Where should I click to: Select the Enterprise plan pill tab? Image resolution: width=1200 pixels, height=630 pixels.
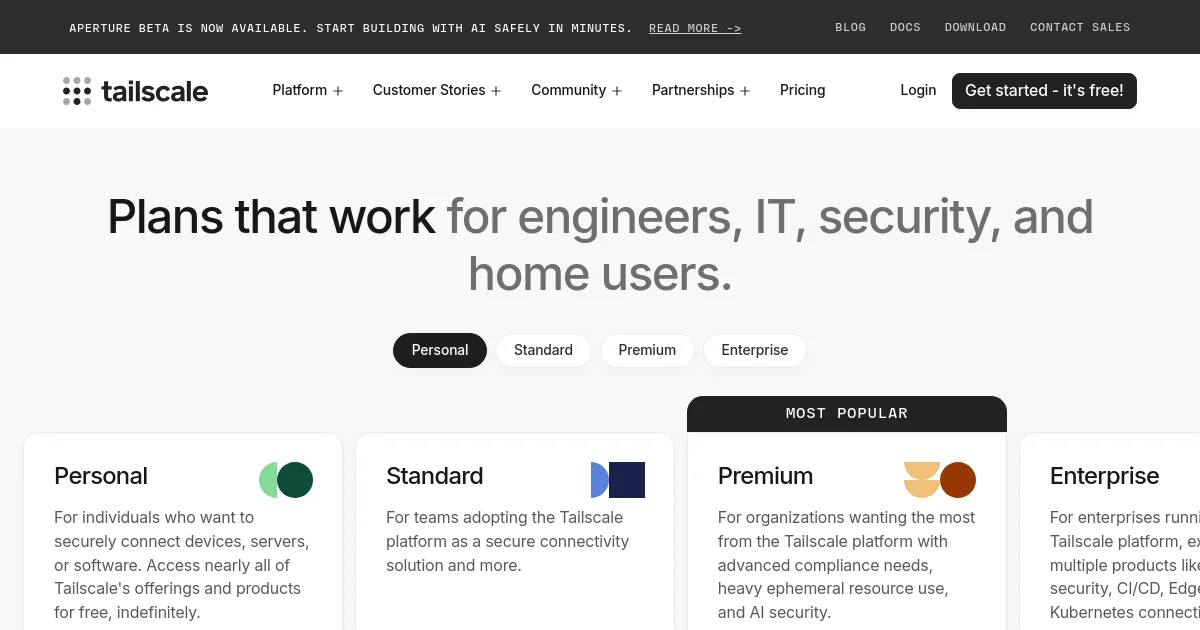[x=755, y=350]
